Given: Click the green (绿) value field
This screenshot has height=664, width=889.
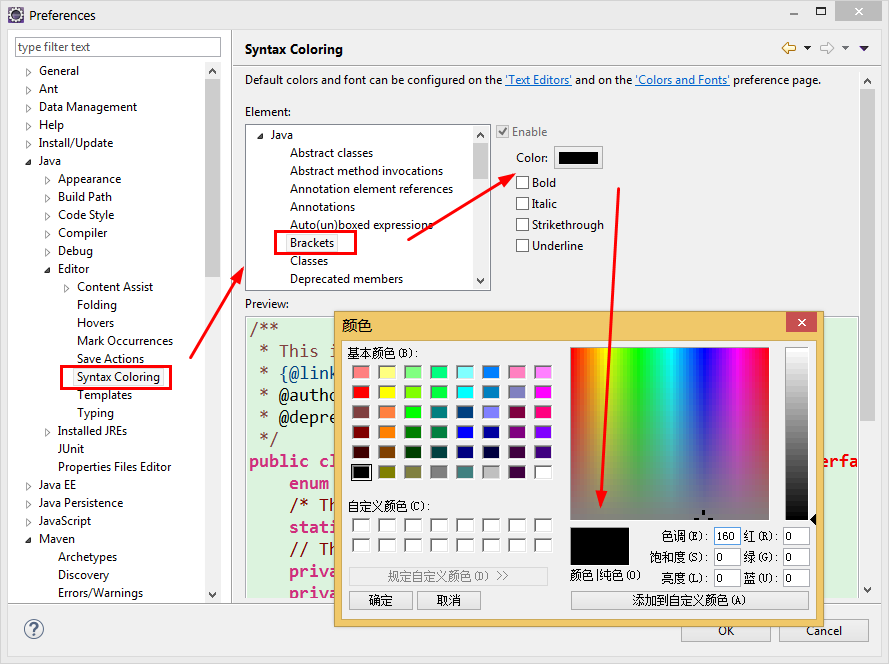Looking at the screenshot, I should click(x=796, y=557).
